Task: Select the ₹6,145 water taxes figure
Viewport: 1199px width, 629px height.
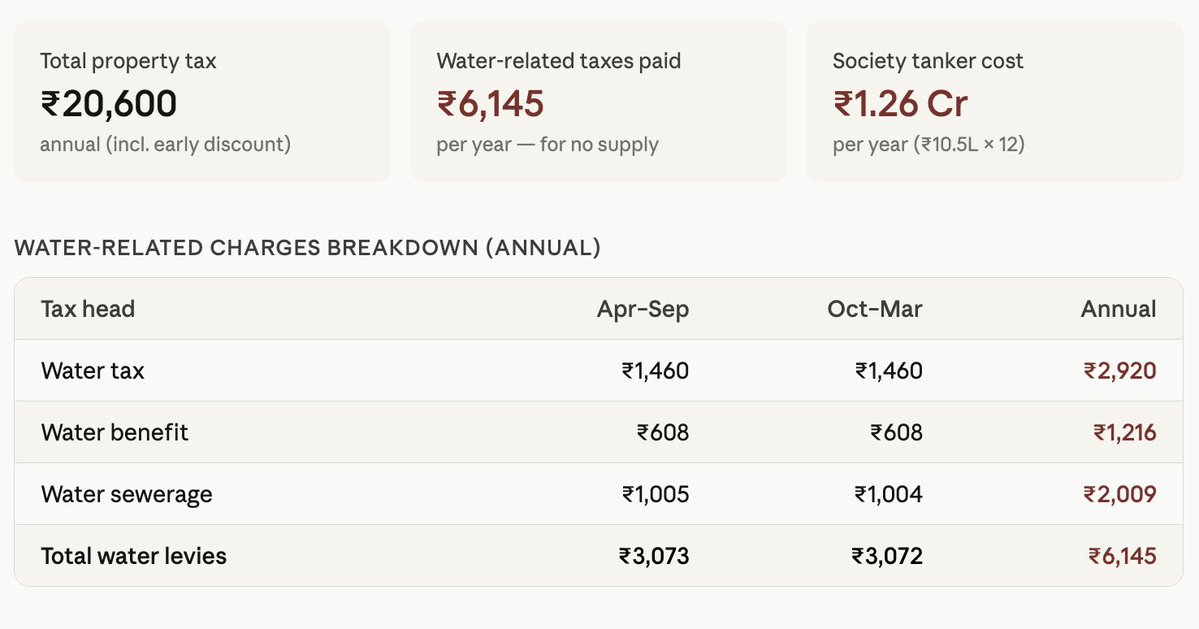Action: 490,104
